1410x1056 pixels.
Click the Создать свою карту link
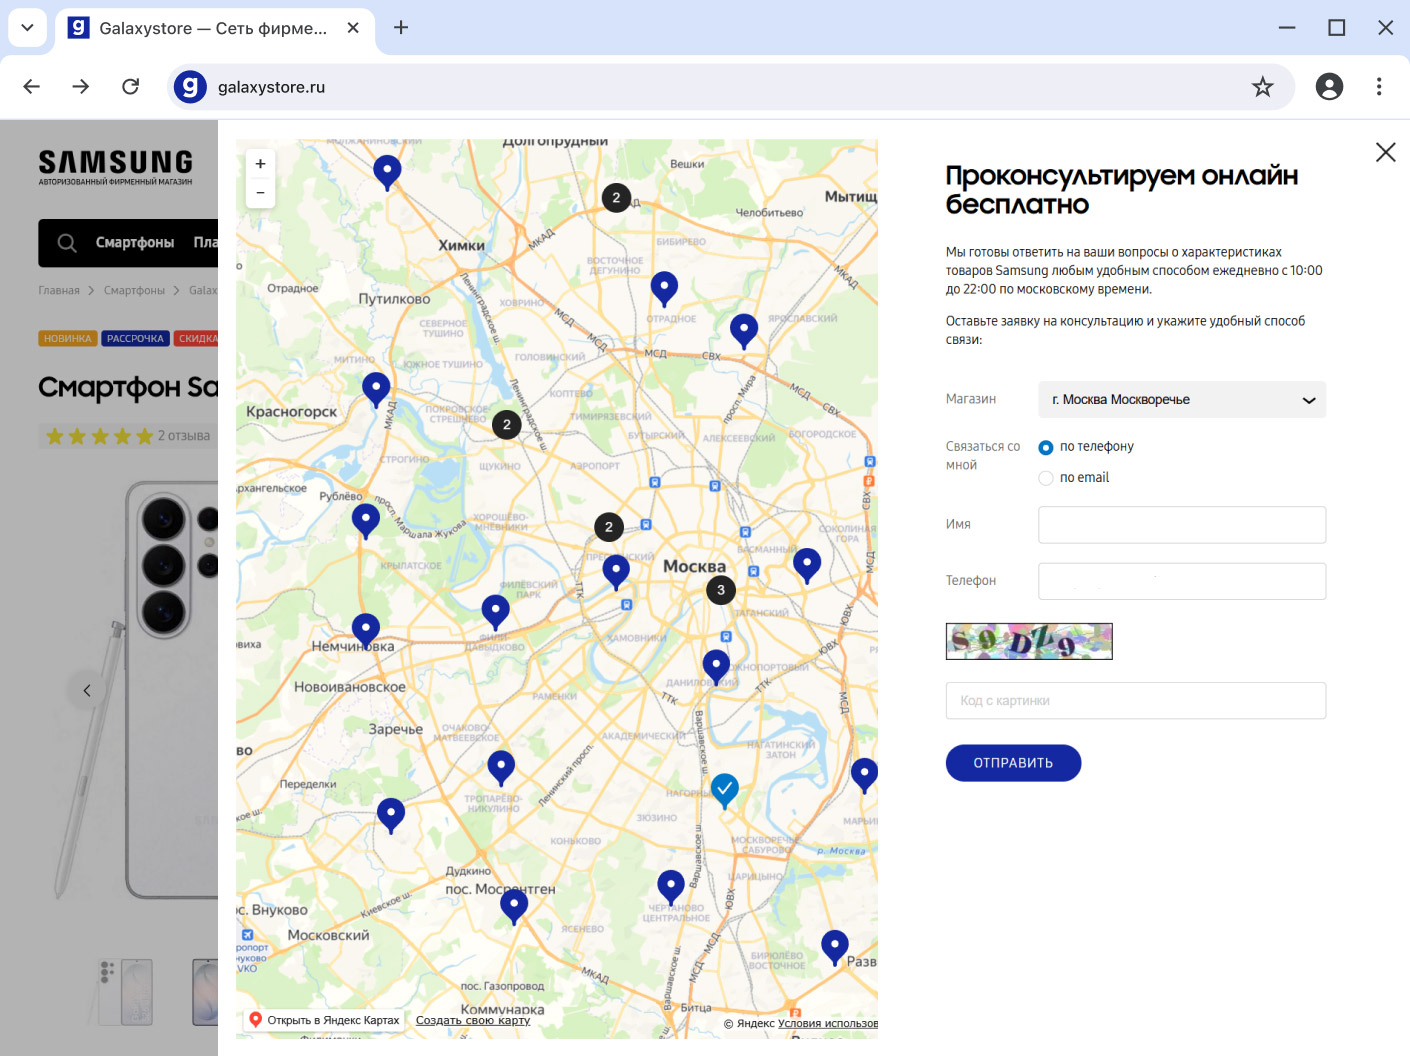pos(473,1020)
